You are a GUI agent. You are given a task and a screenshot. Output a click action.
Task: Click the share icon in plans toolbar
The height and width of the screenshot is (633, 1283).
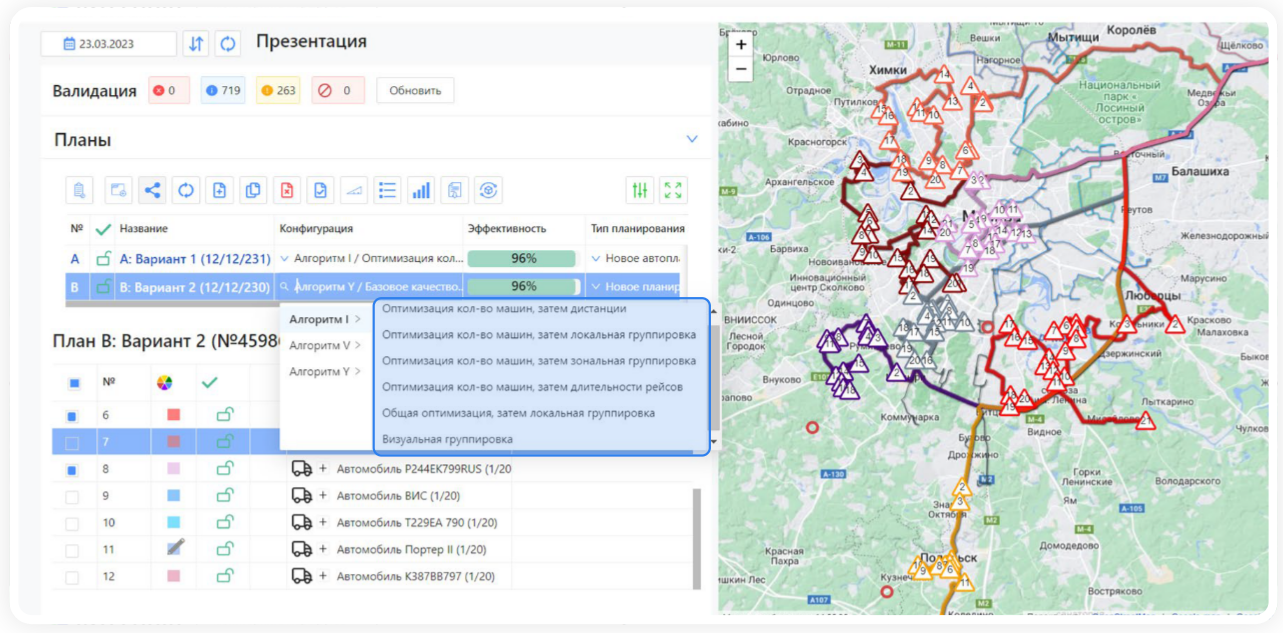point(152,190)
